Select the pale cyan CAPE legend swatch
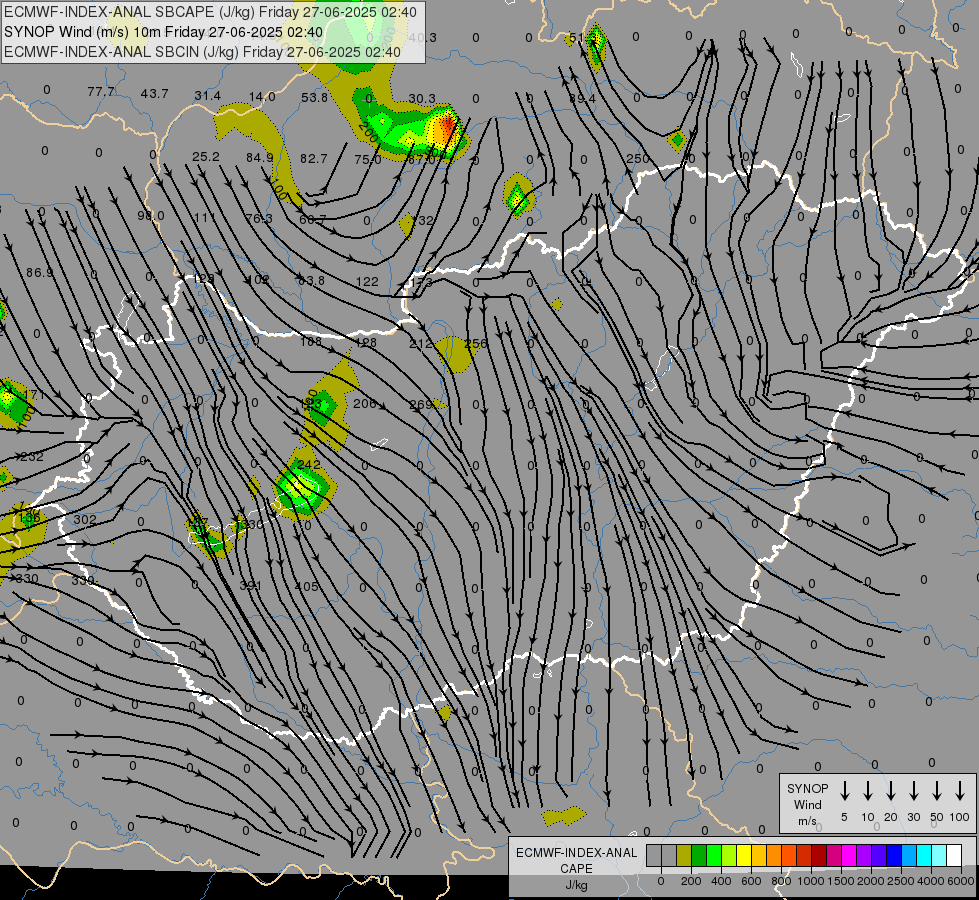 pos(939,855)
